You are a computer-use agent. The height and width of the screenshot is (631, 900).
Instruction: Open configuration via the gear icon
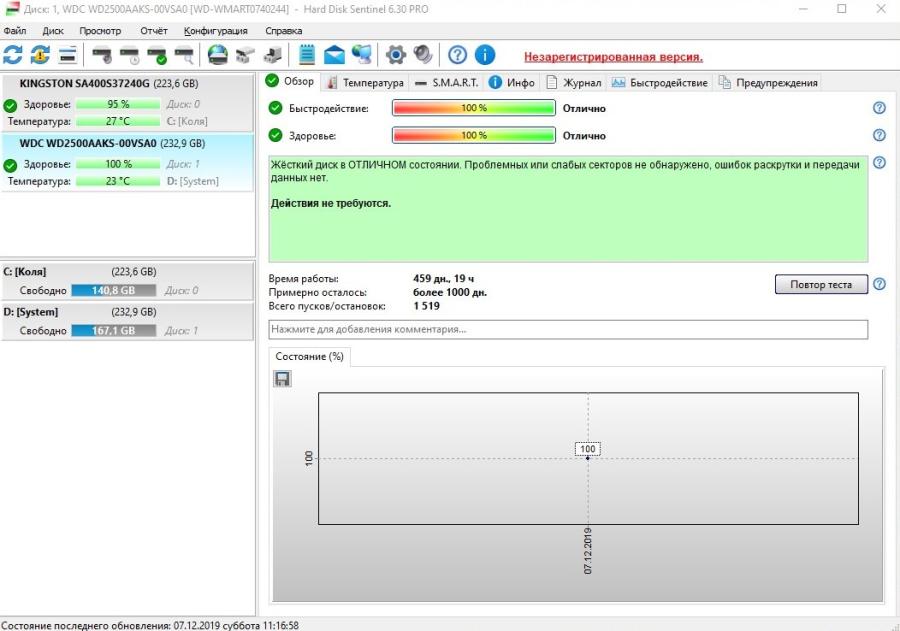click(396, 55)
